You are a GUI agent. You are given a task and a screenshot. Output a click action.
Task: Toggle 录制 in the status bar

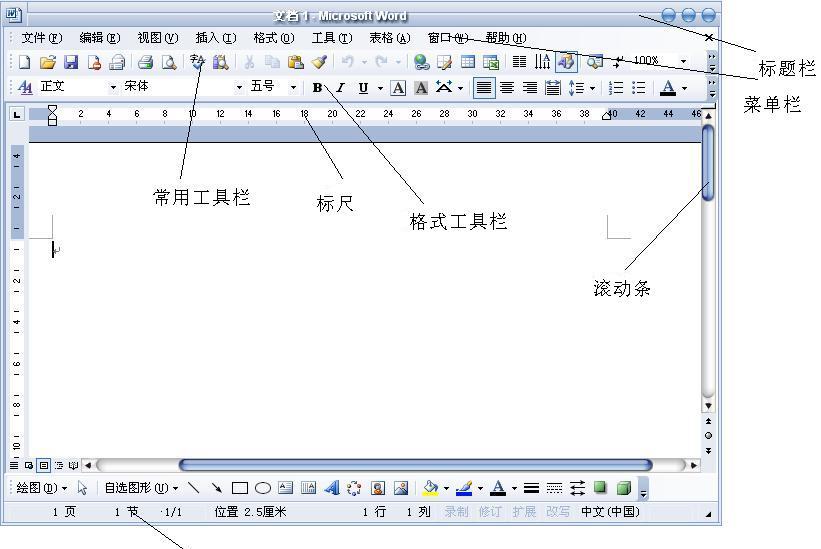pos(456,512)
